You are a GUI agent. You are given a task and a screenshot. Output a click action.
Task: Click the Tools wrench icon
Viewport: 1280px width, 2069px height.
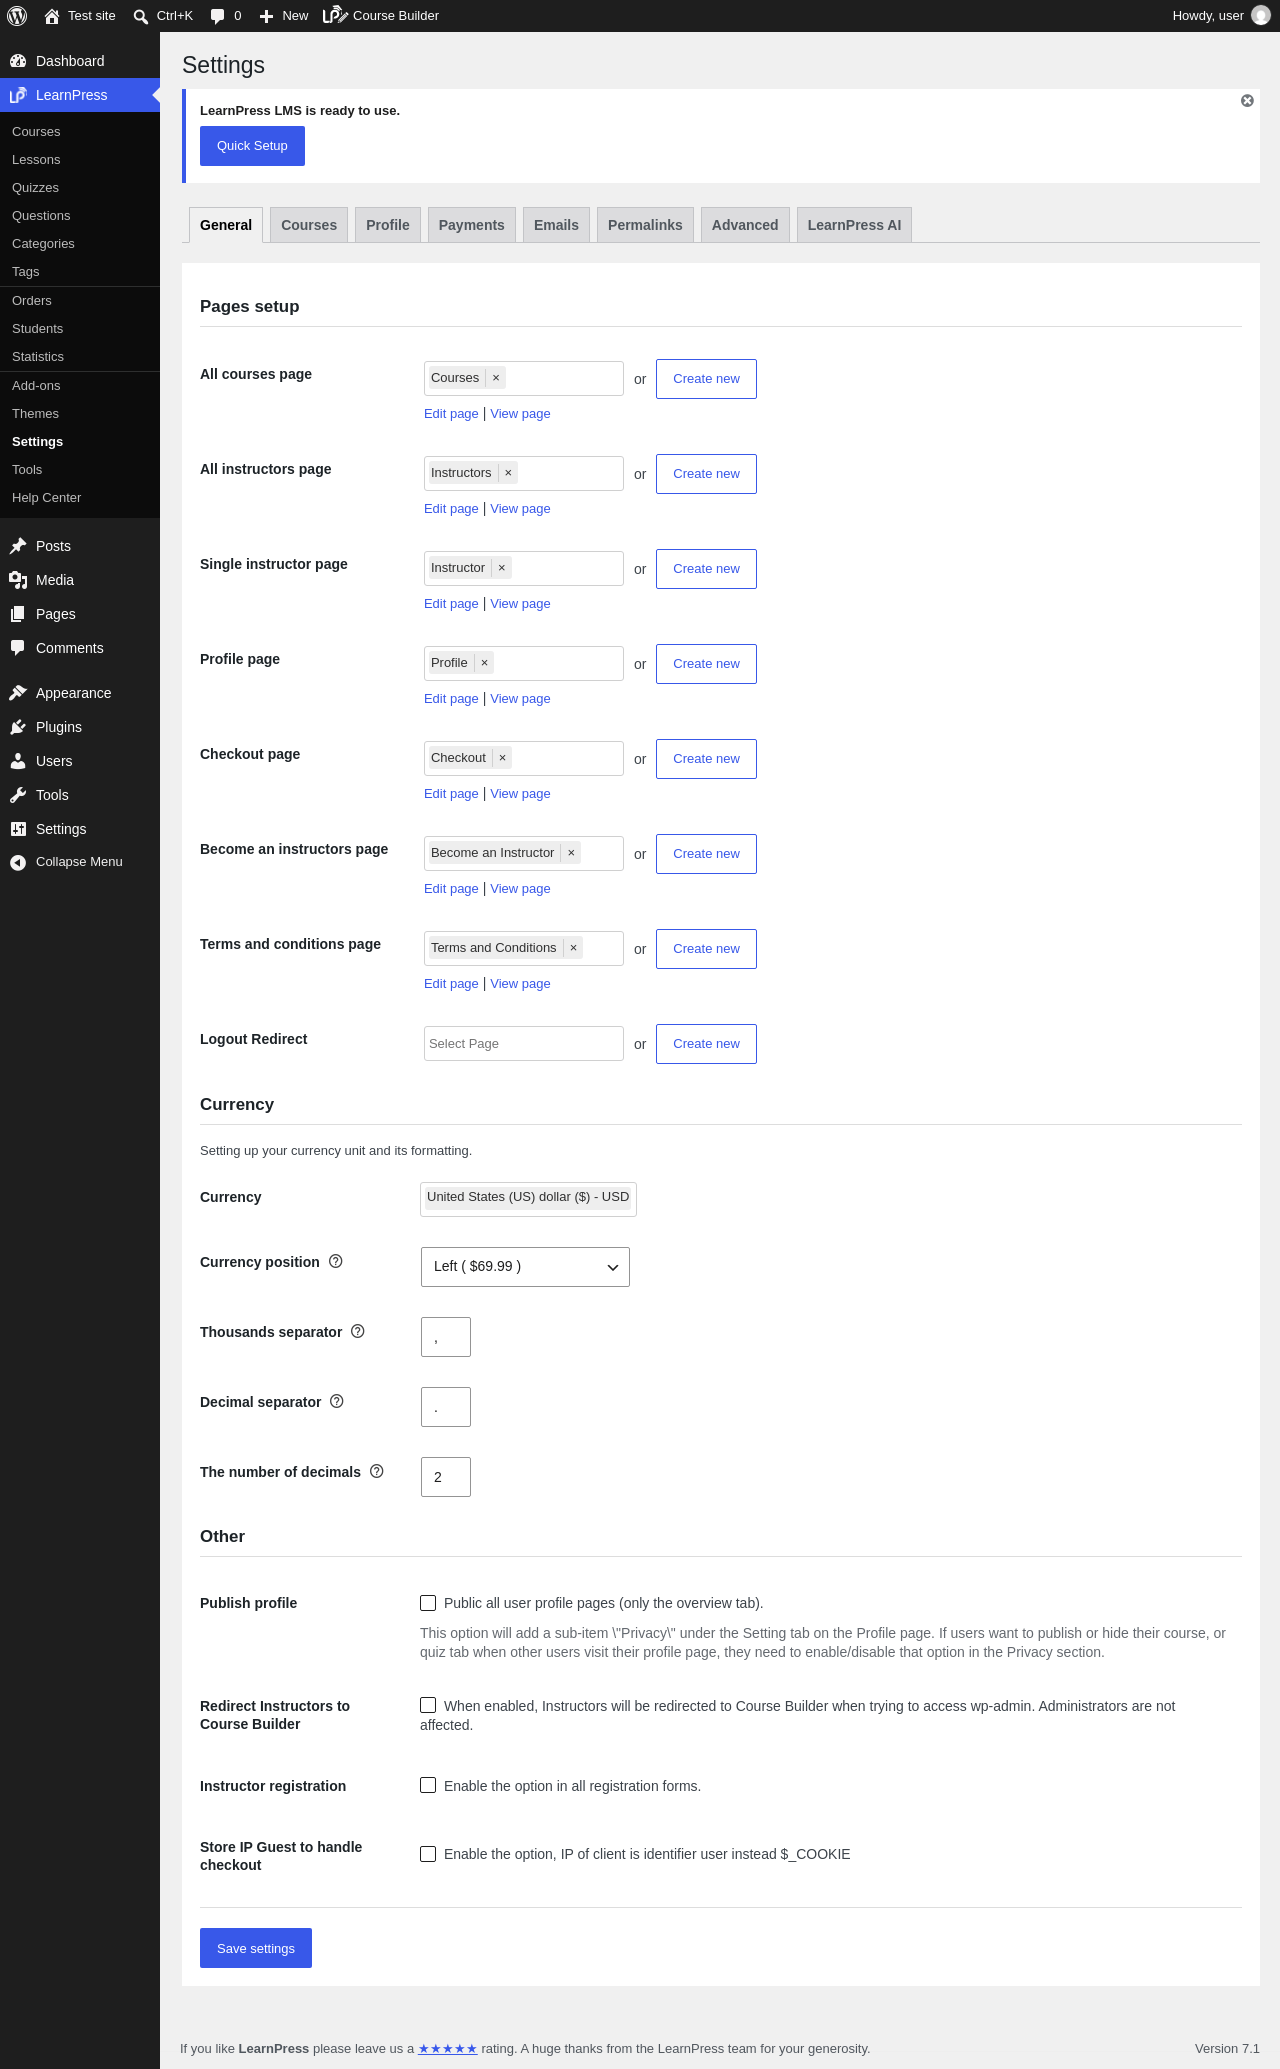(x=18, y=795)
